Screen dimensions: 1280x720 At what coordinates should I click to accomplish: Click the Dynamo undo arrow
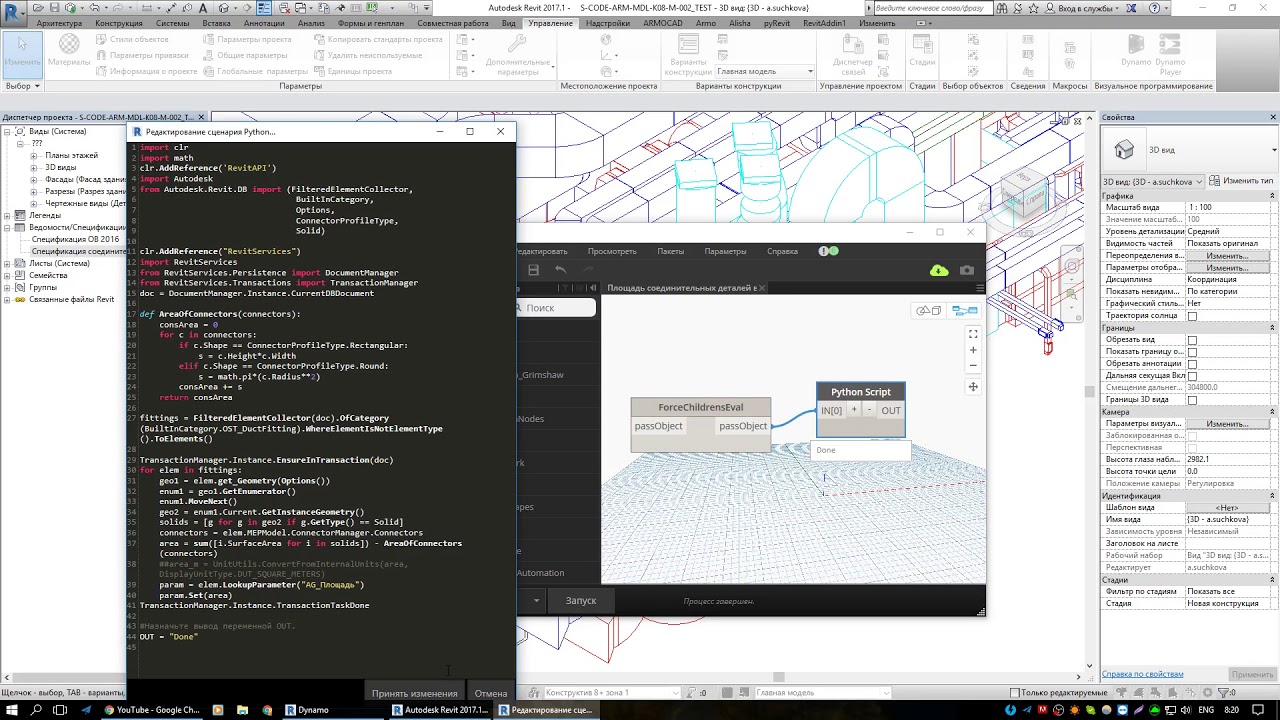pyautogui.click(x=560, y=270)
